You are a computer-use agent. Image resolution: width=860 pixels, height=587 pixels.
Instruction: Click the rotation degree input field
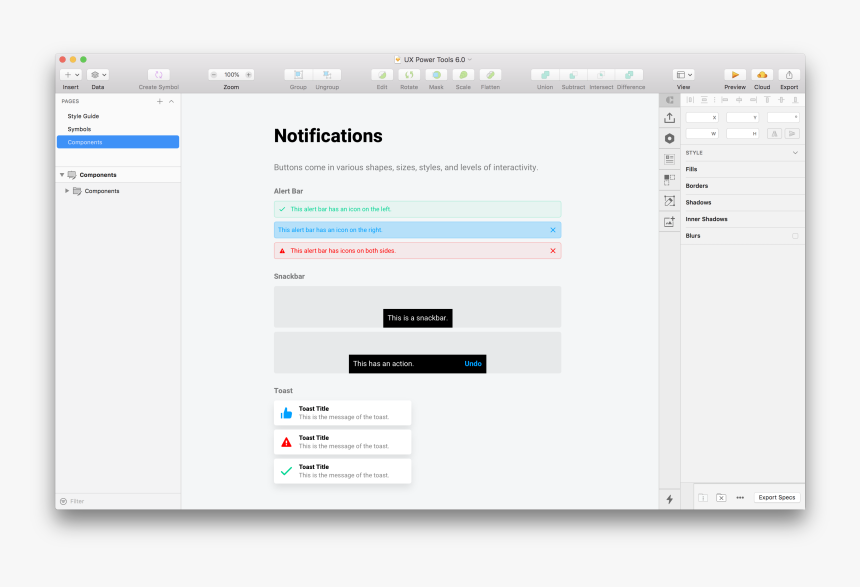(x=783, y=117)
